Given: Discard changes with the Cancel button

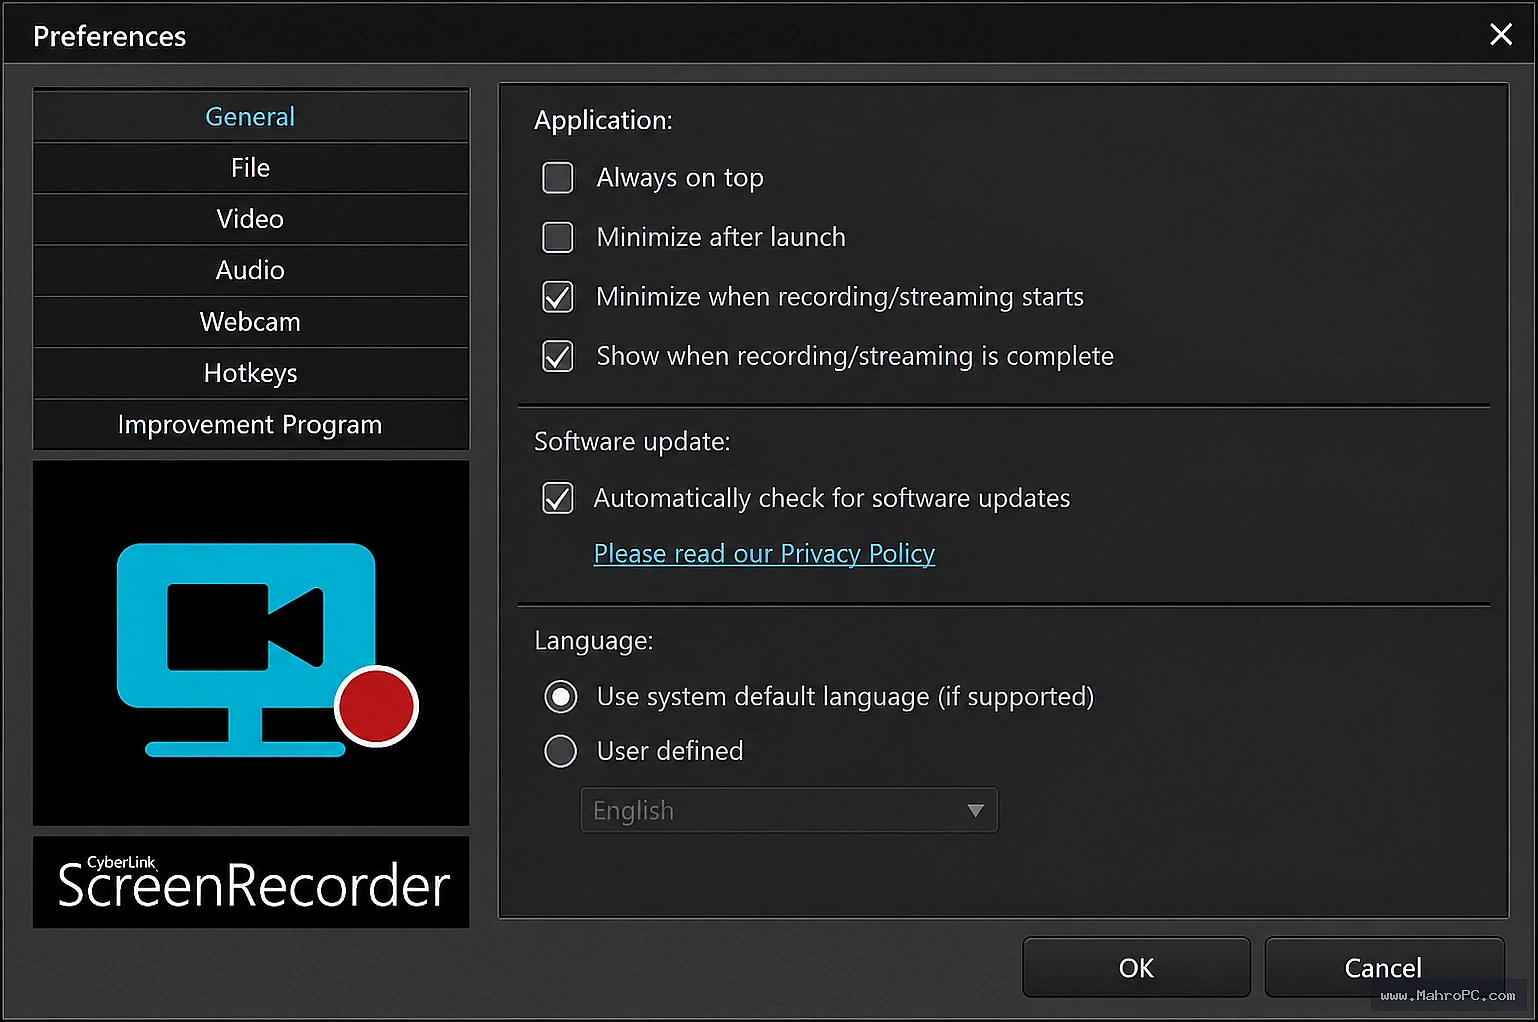Looking at the screenshot, I should [1384, 967].
